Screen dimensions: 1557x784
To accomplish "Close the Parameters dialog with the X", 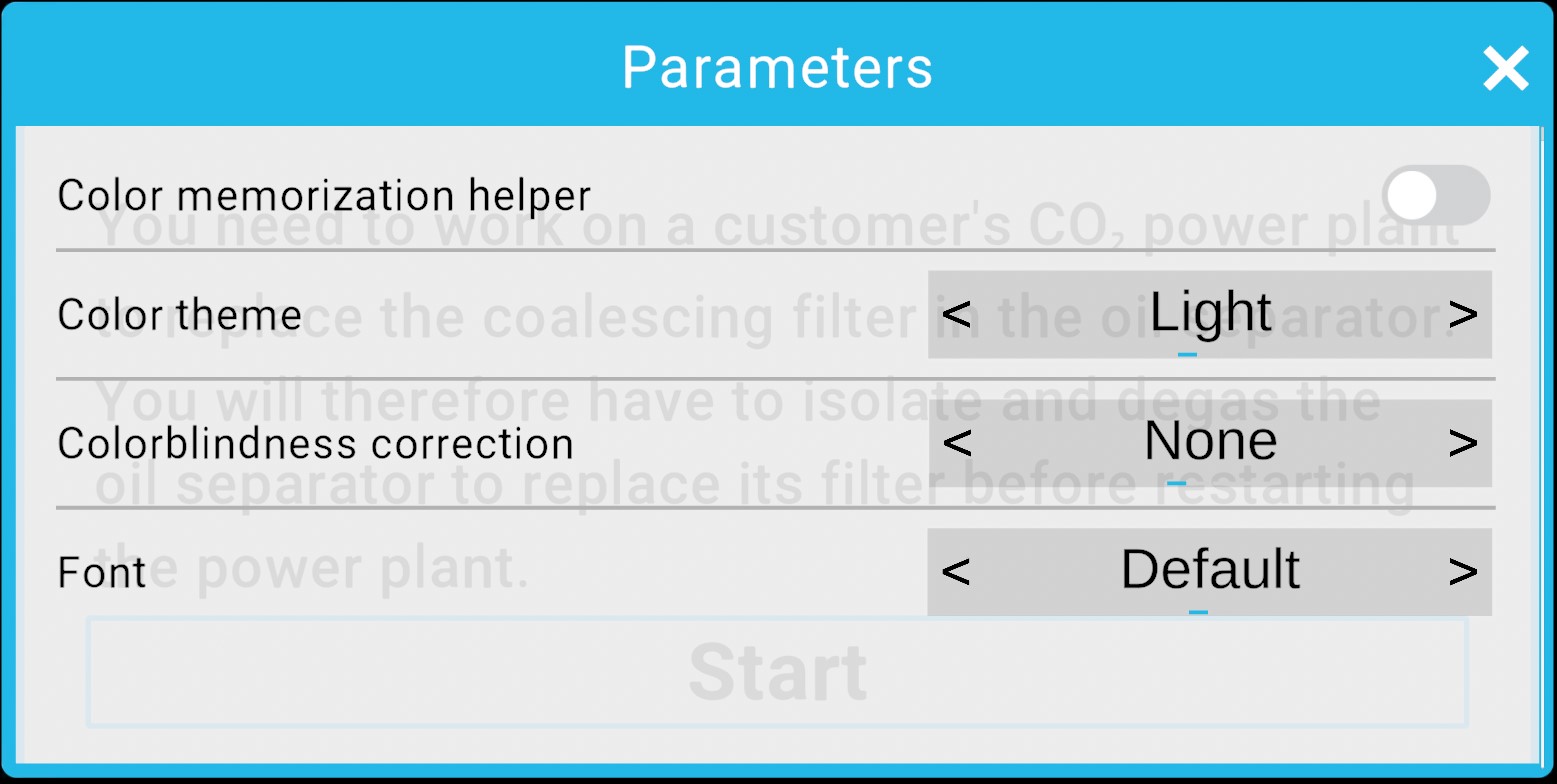I will (1505, 68).
